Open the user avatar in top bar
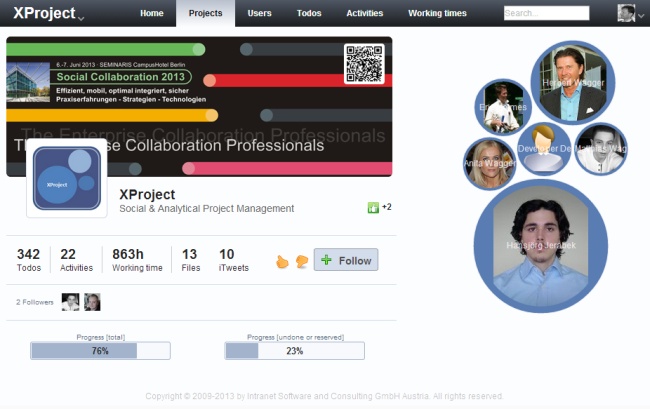650x409 pixels. click(626, 13)
